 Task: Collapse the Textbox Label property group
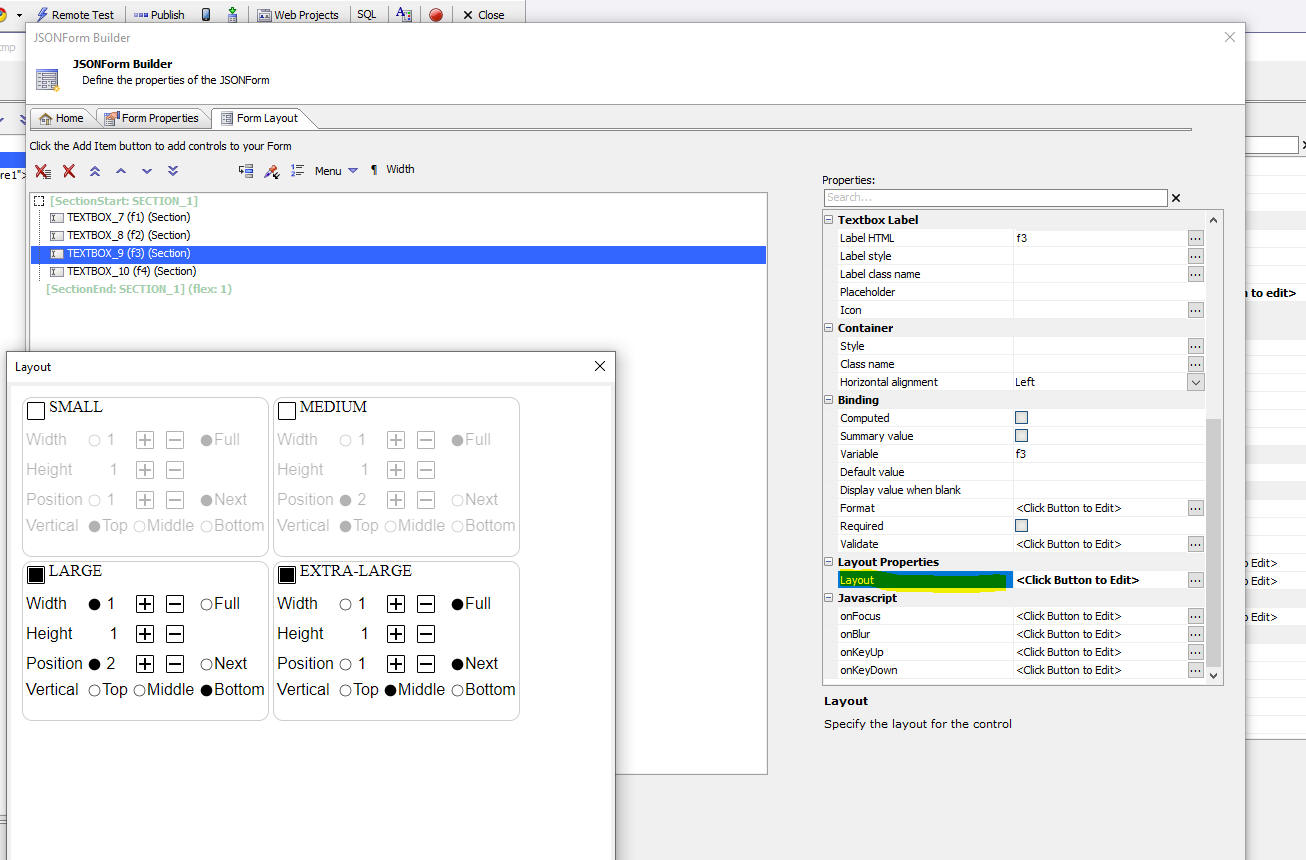point(829,220)
